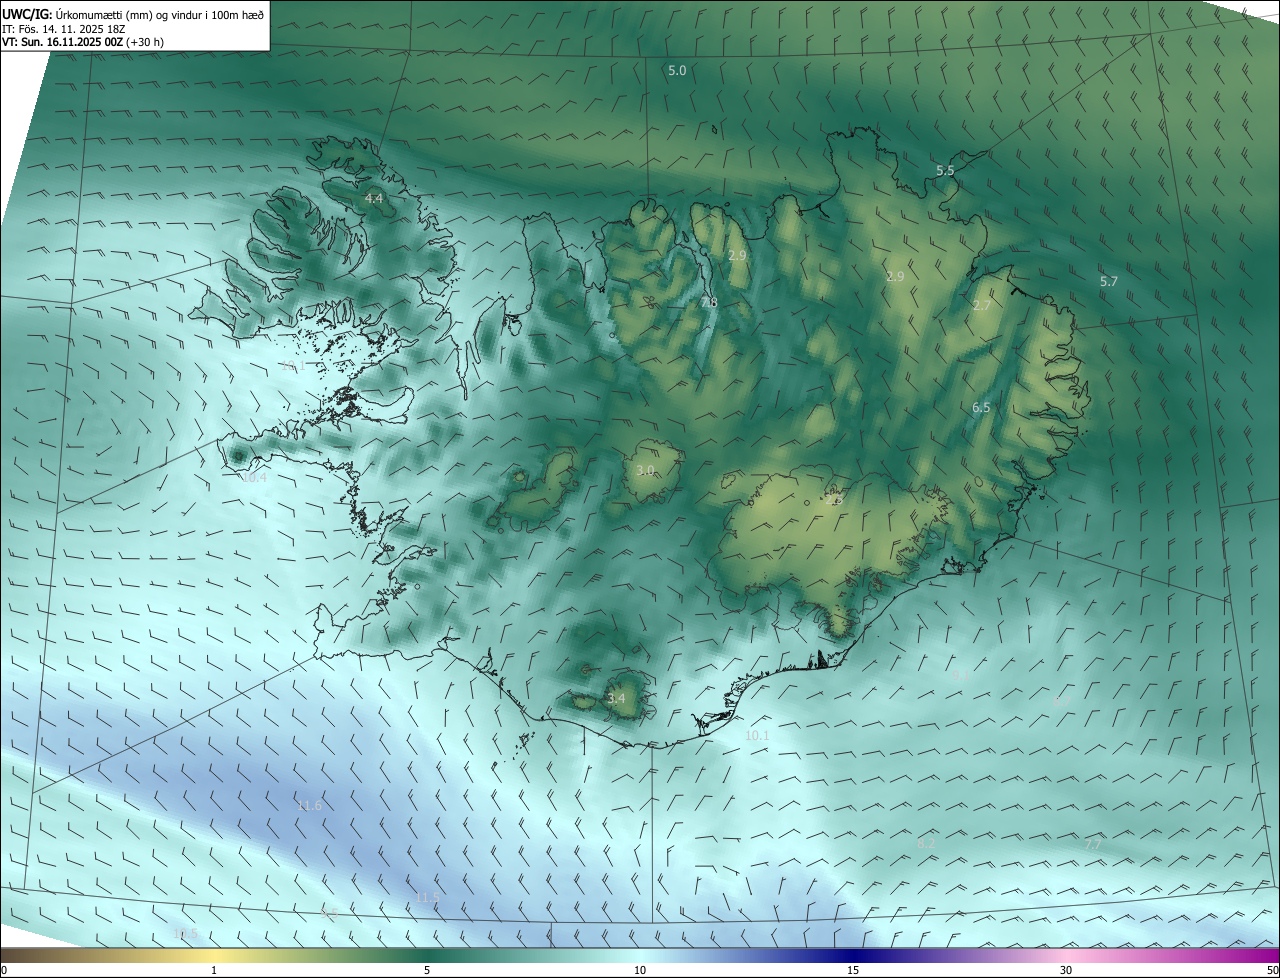Click the 5.5 value label

945,171
